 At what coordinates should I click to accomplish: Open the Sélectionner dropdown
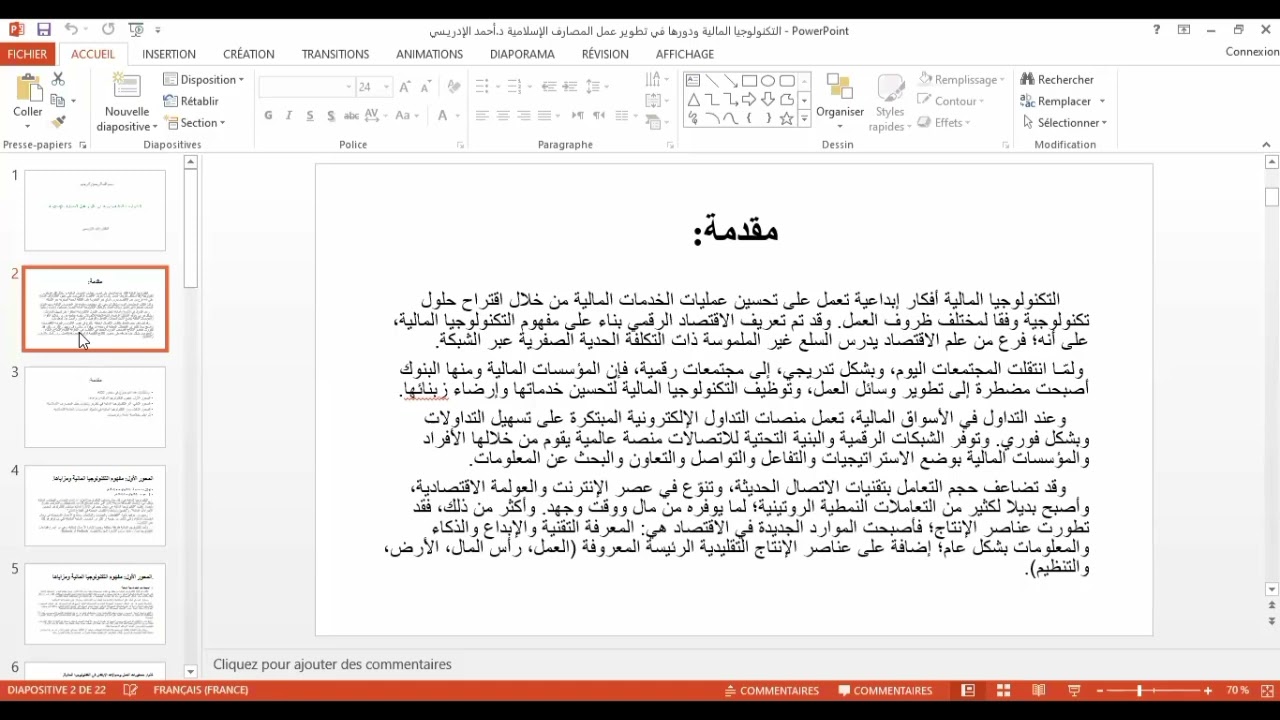tap(1065, 122)
